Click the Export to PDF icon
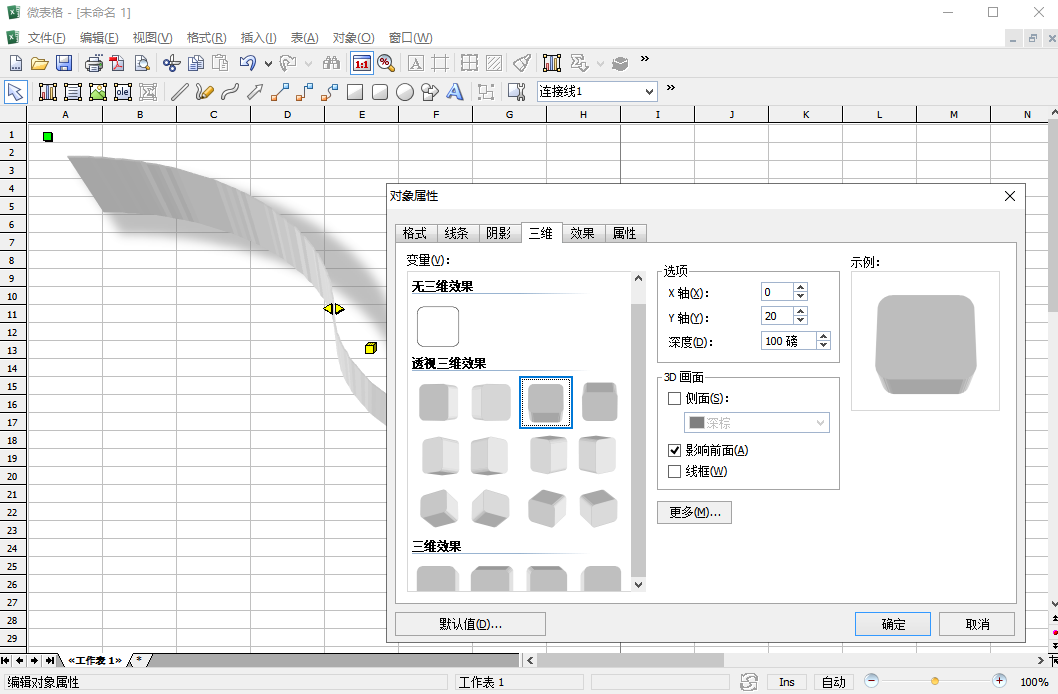Screen dimensions: 1058x694 pos(119,61)
